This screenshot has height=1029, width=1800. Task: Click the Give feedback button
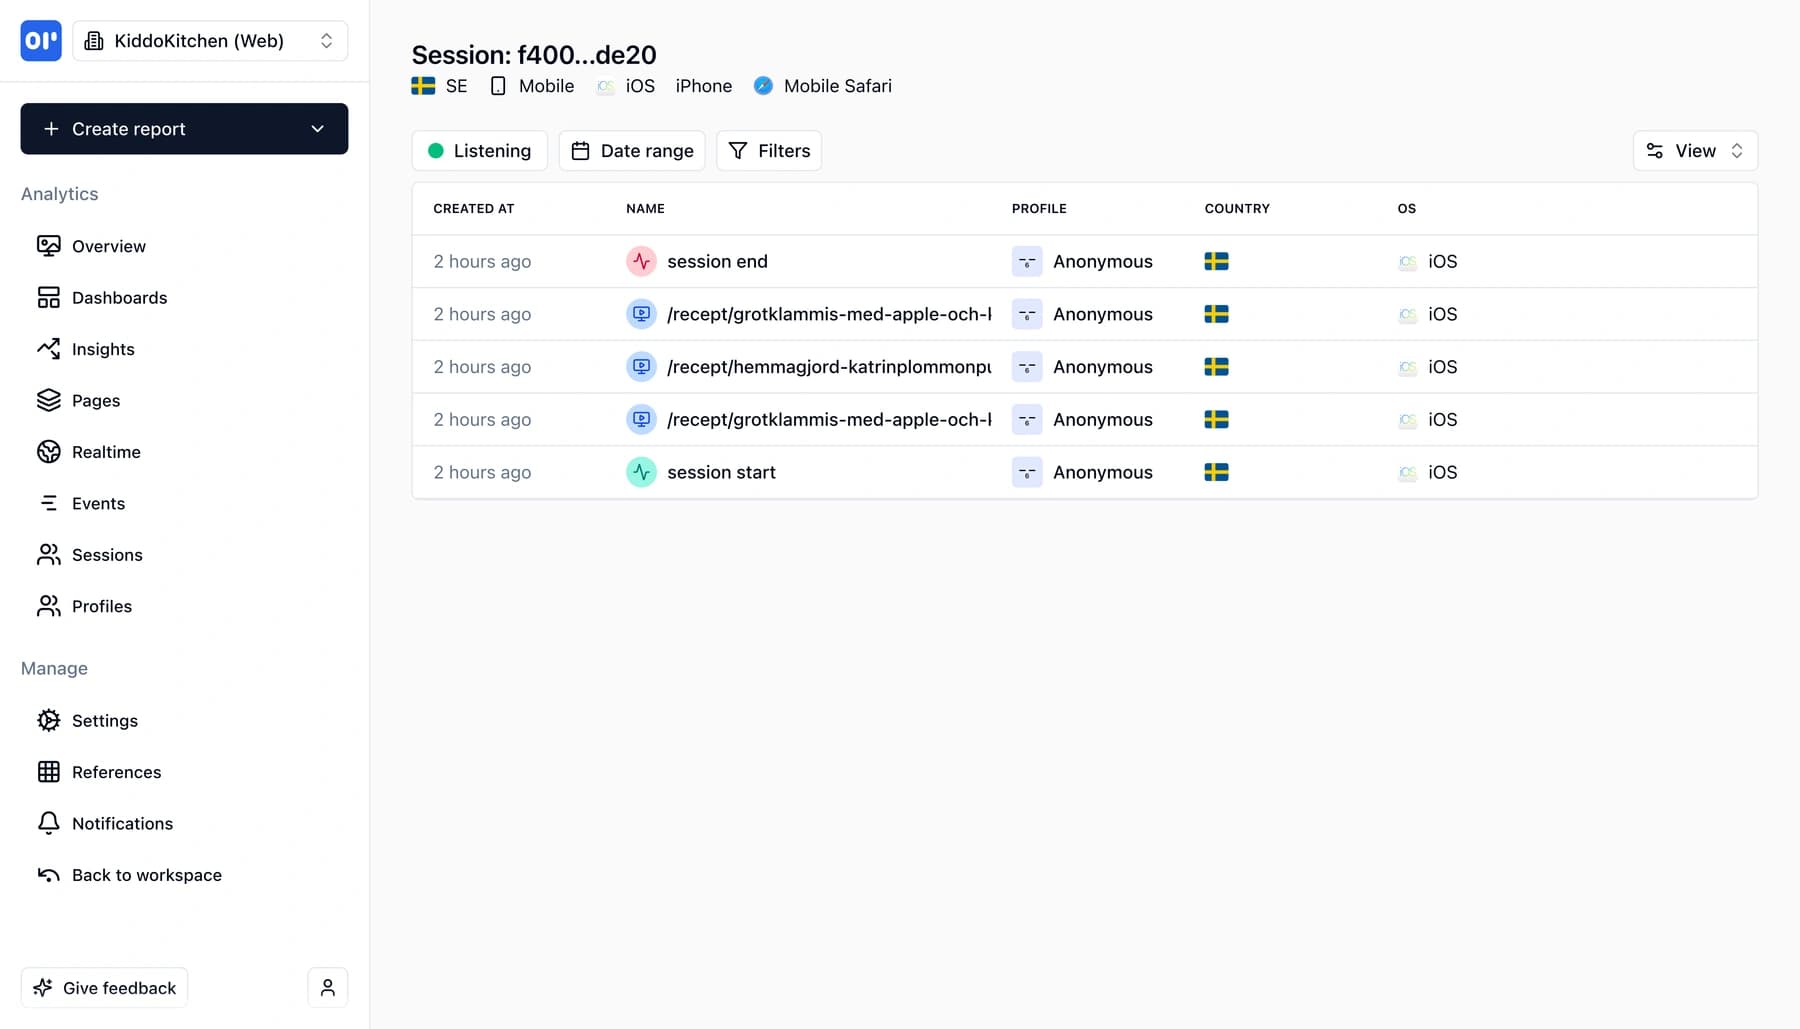(x=104, y=987)
